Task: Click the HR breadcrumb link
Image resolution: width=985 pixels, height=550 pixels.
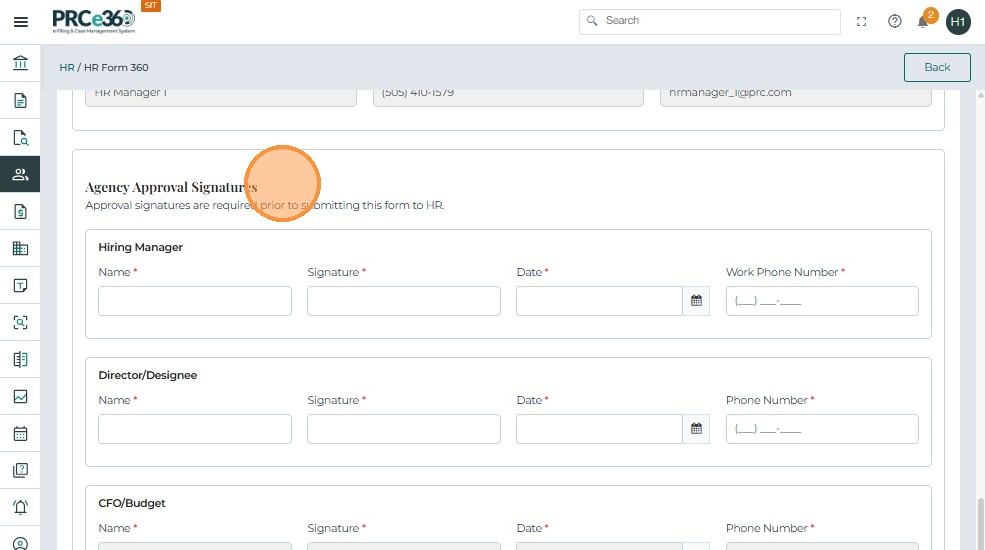Action: tap(67, 68)
